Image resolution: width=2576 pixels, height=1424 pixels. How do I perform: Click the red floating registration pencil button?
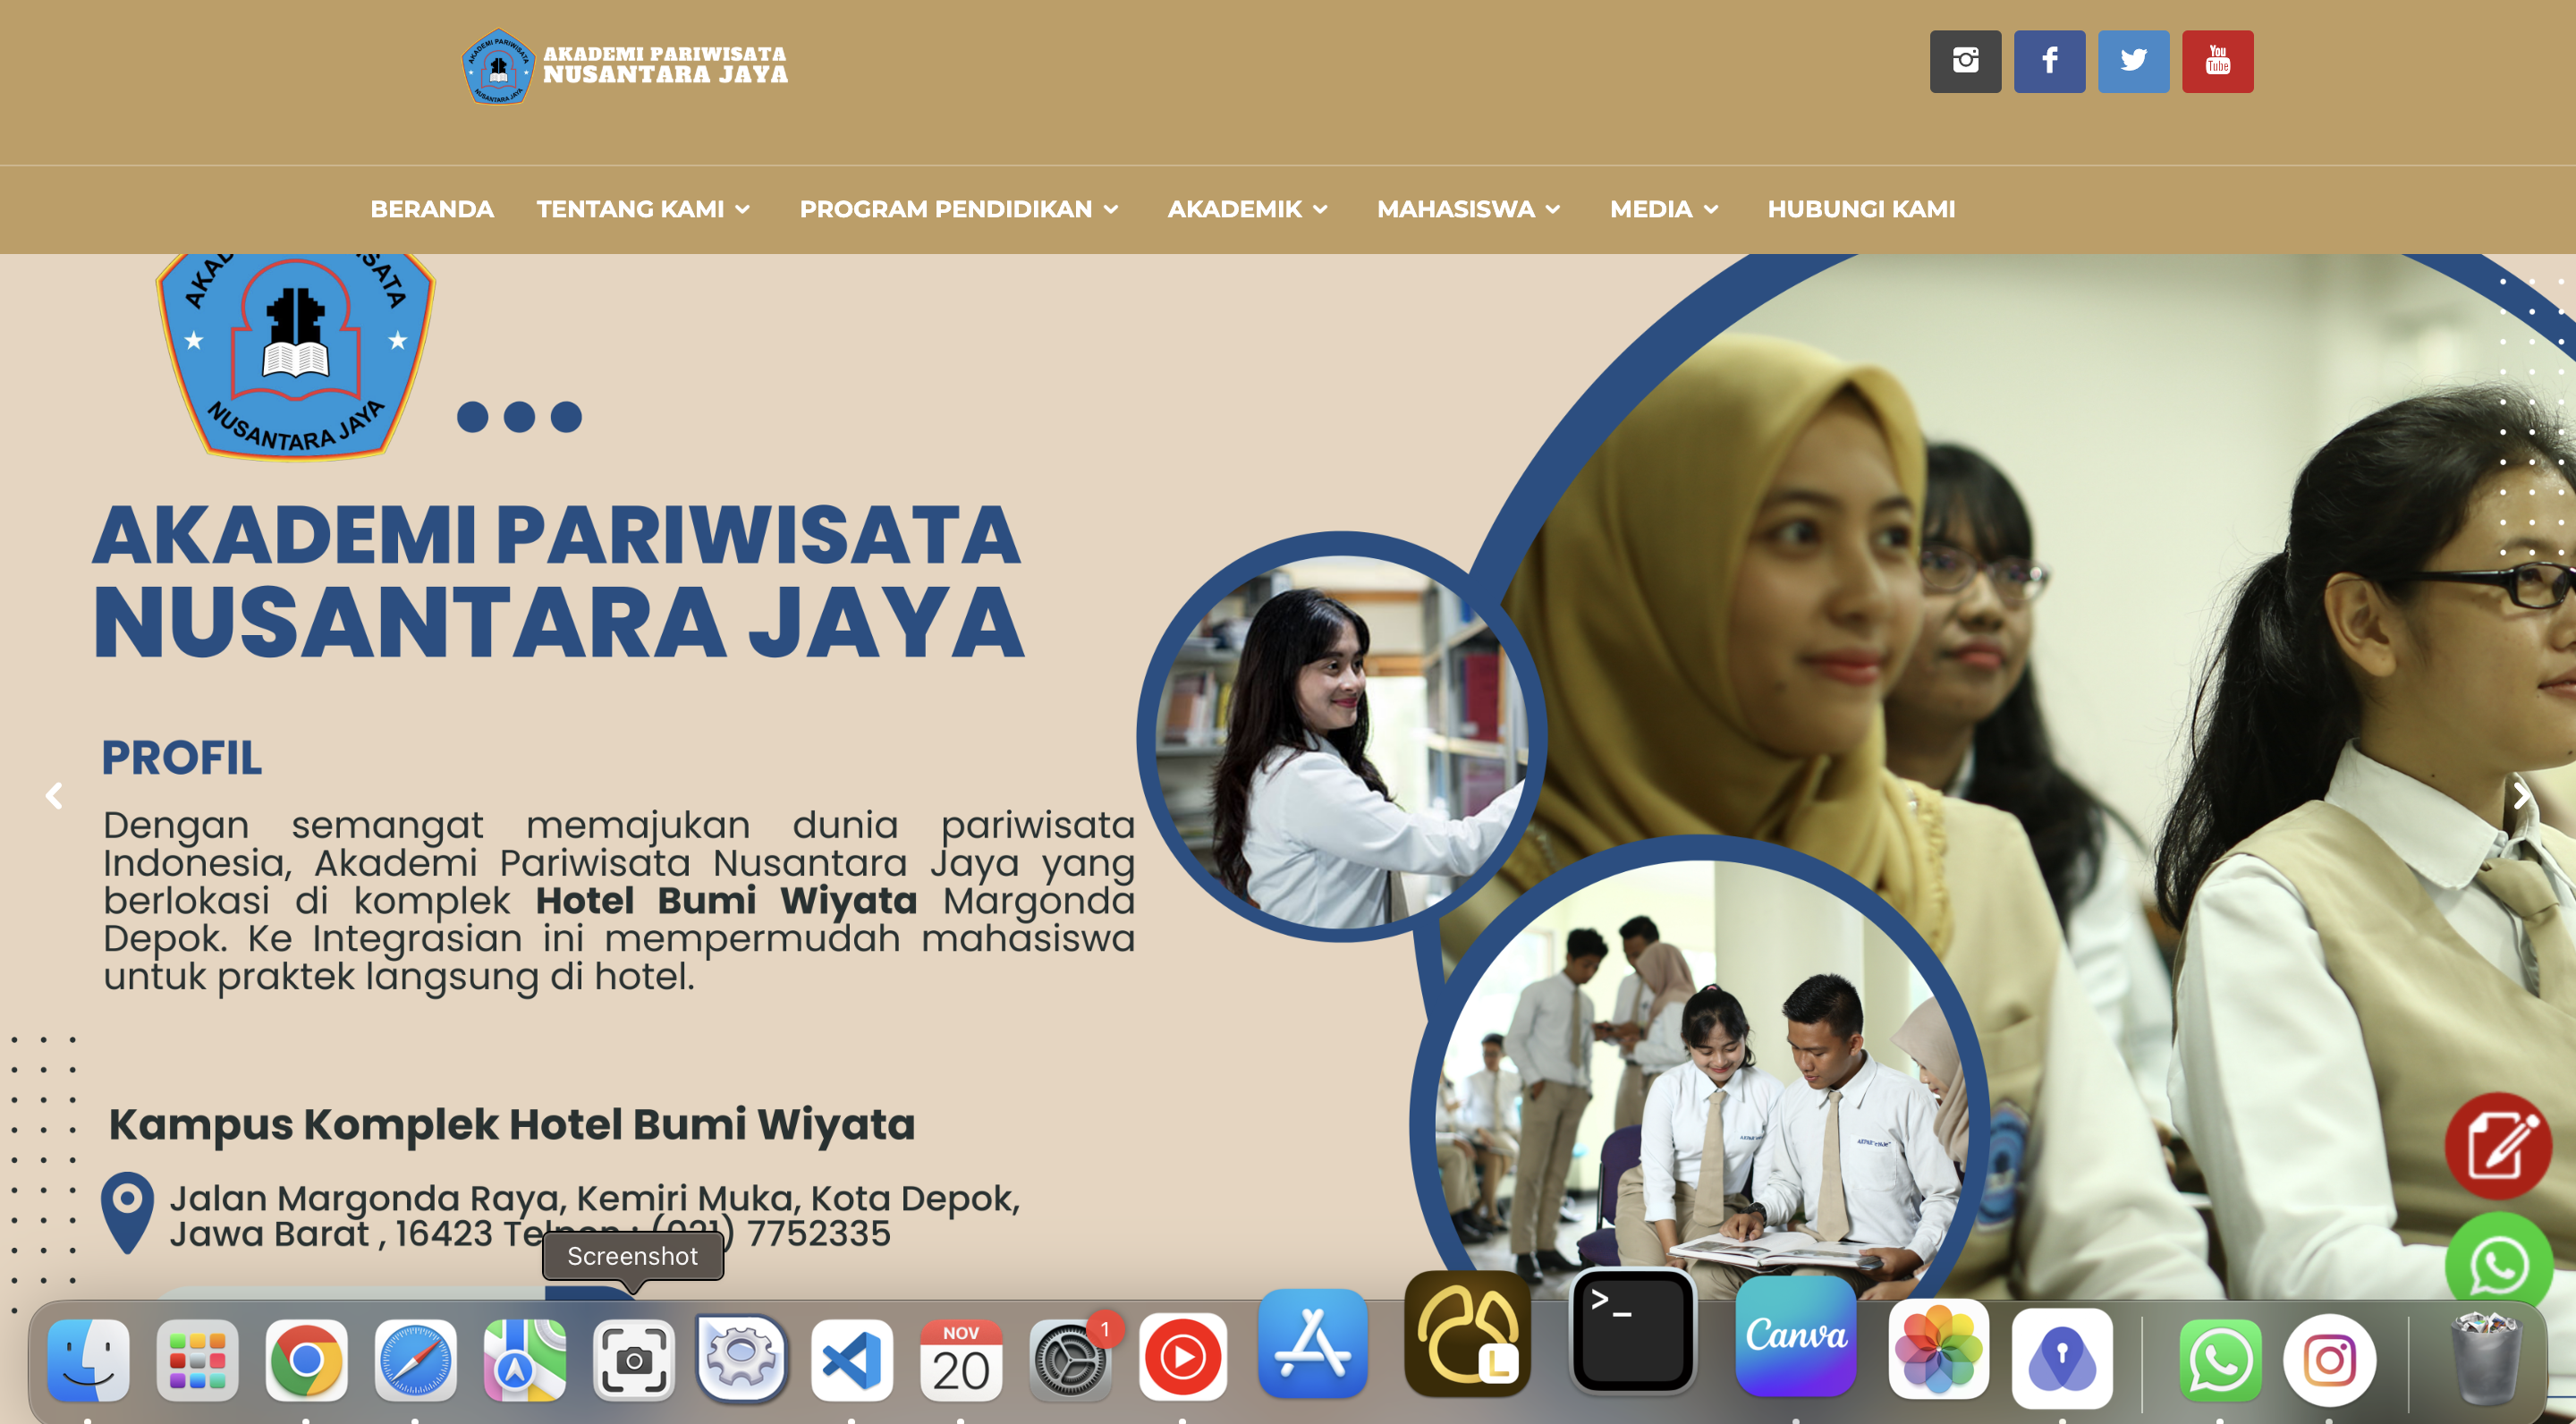tap(2497, 1146)
